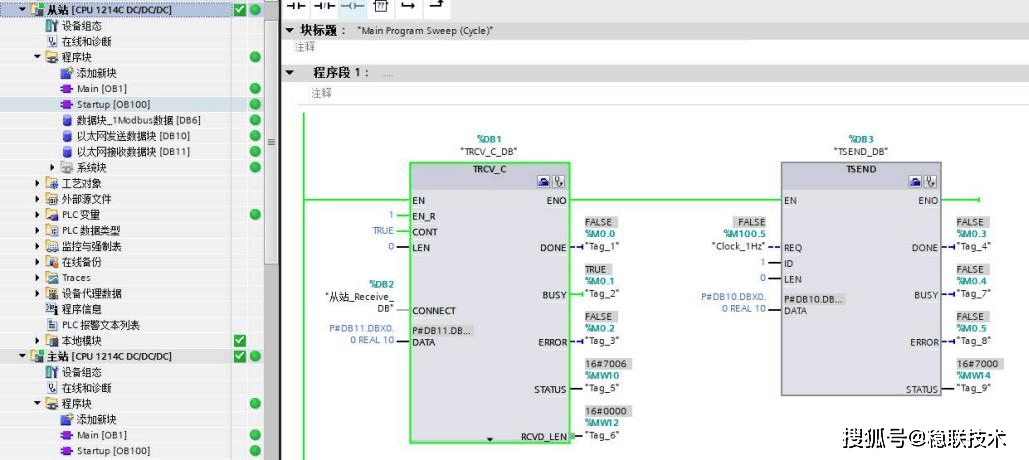1029x460 pixels.
Task: Select the "Tag_2" BUSY output operand
Action: [x=602, y=294]
